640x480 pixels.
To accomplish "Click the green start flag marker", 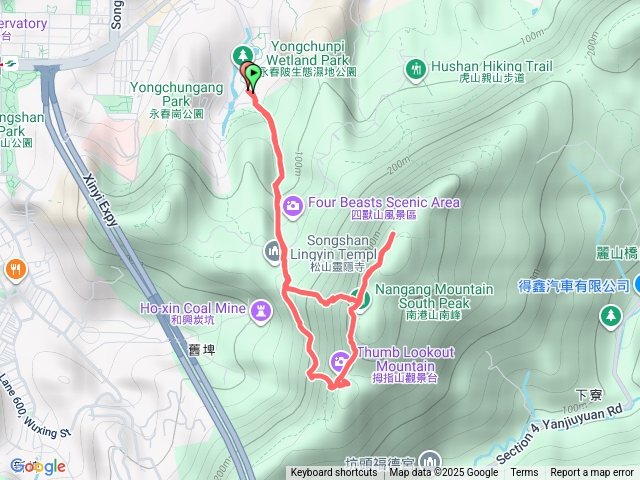I will [x=253, y=75].
